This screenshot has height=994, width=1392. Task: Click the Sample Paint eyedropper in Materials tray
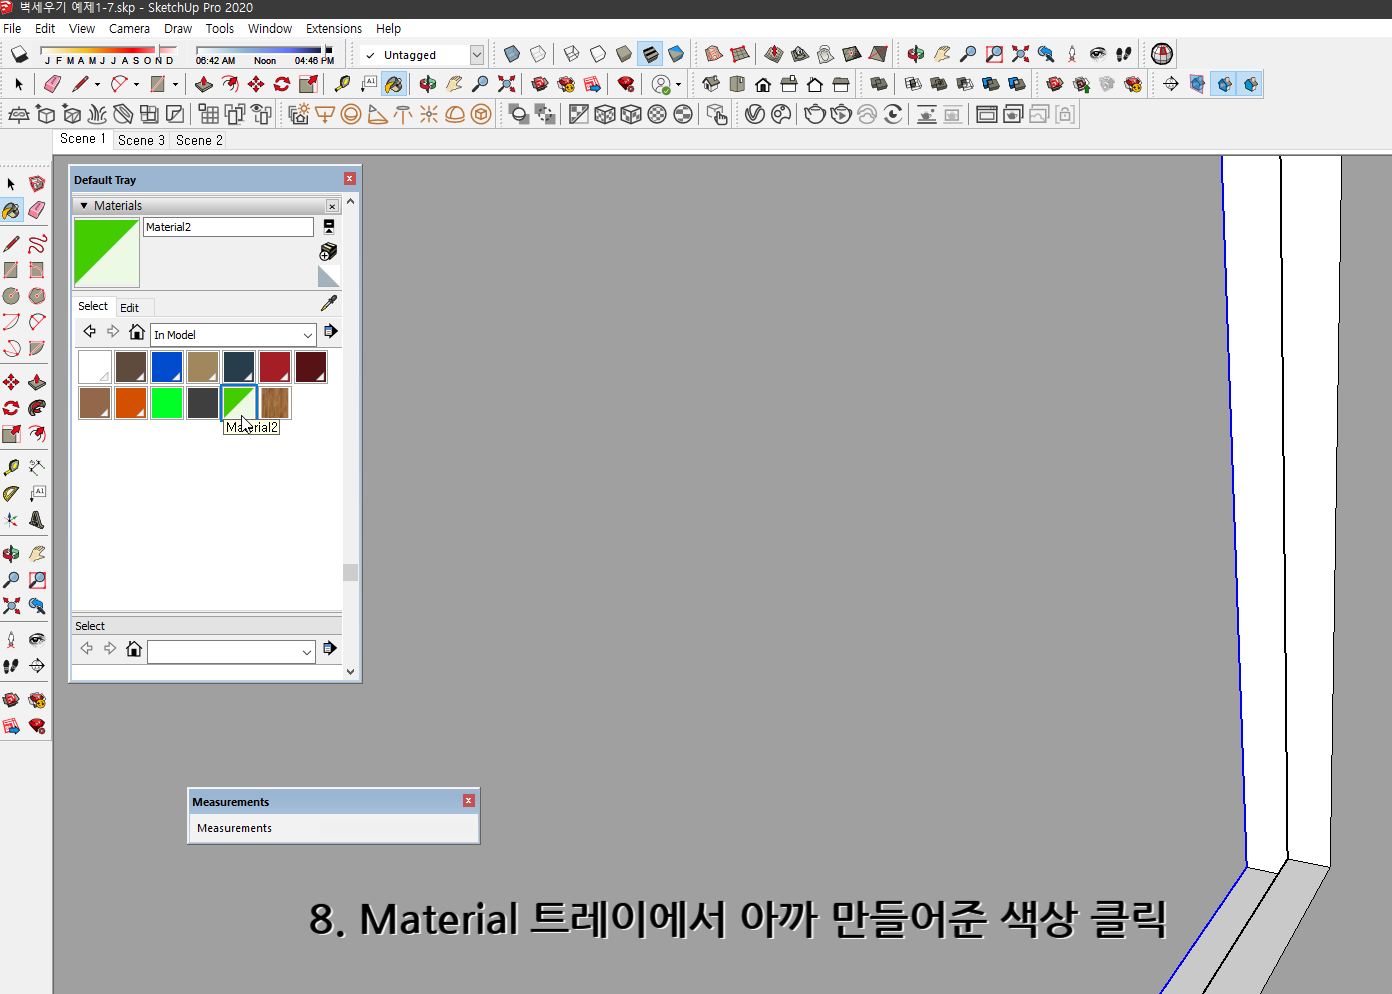pyautogui.click(x=328, y=302)
